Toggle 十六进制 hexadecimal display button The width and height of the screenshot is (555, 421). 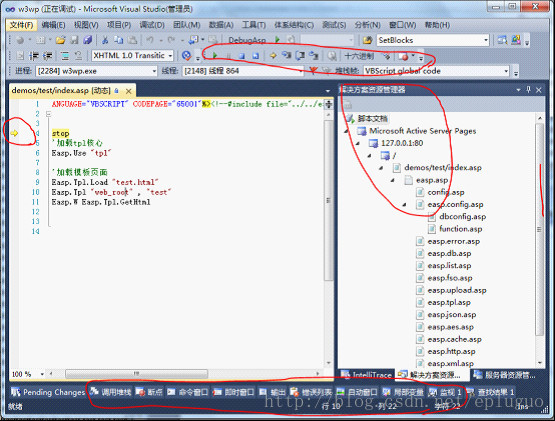tap(359, 56)
